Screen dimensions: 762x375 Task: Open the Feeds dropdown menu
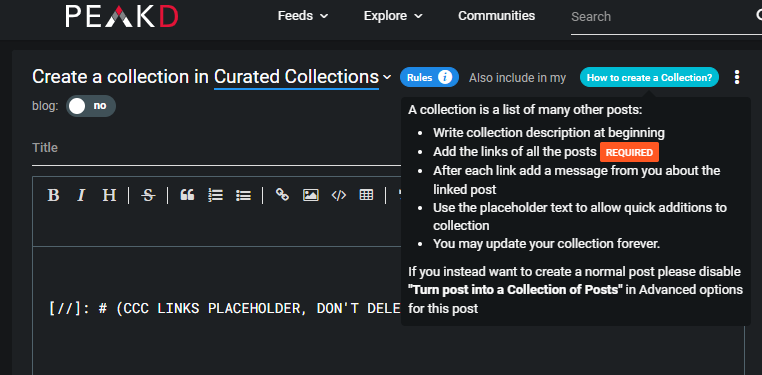point(303,16)
